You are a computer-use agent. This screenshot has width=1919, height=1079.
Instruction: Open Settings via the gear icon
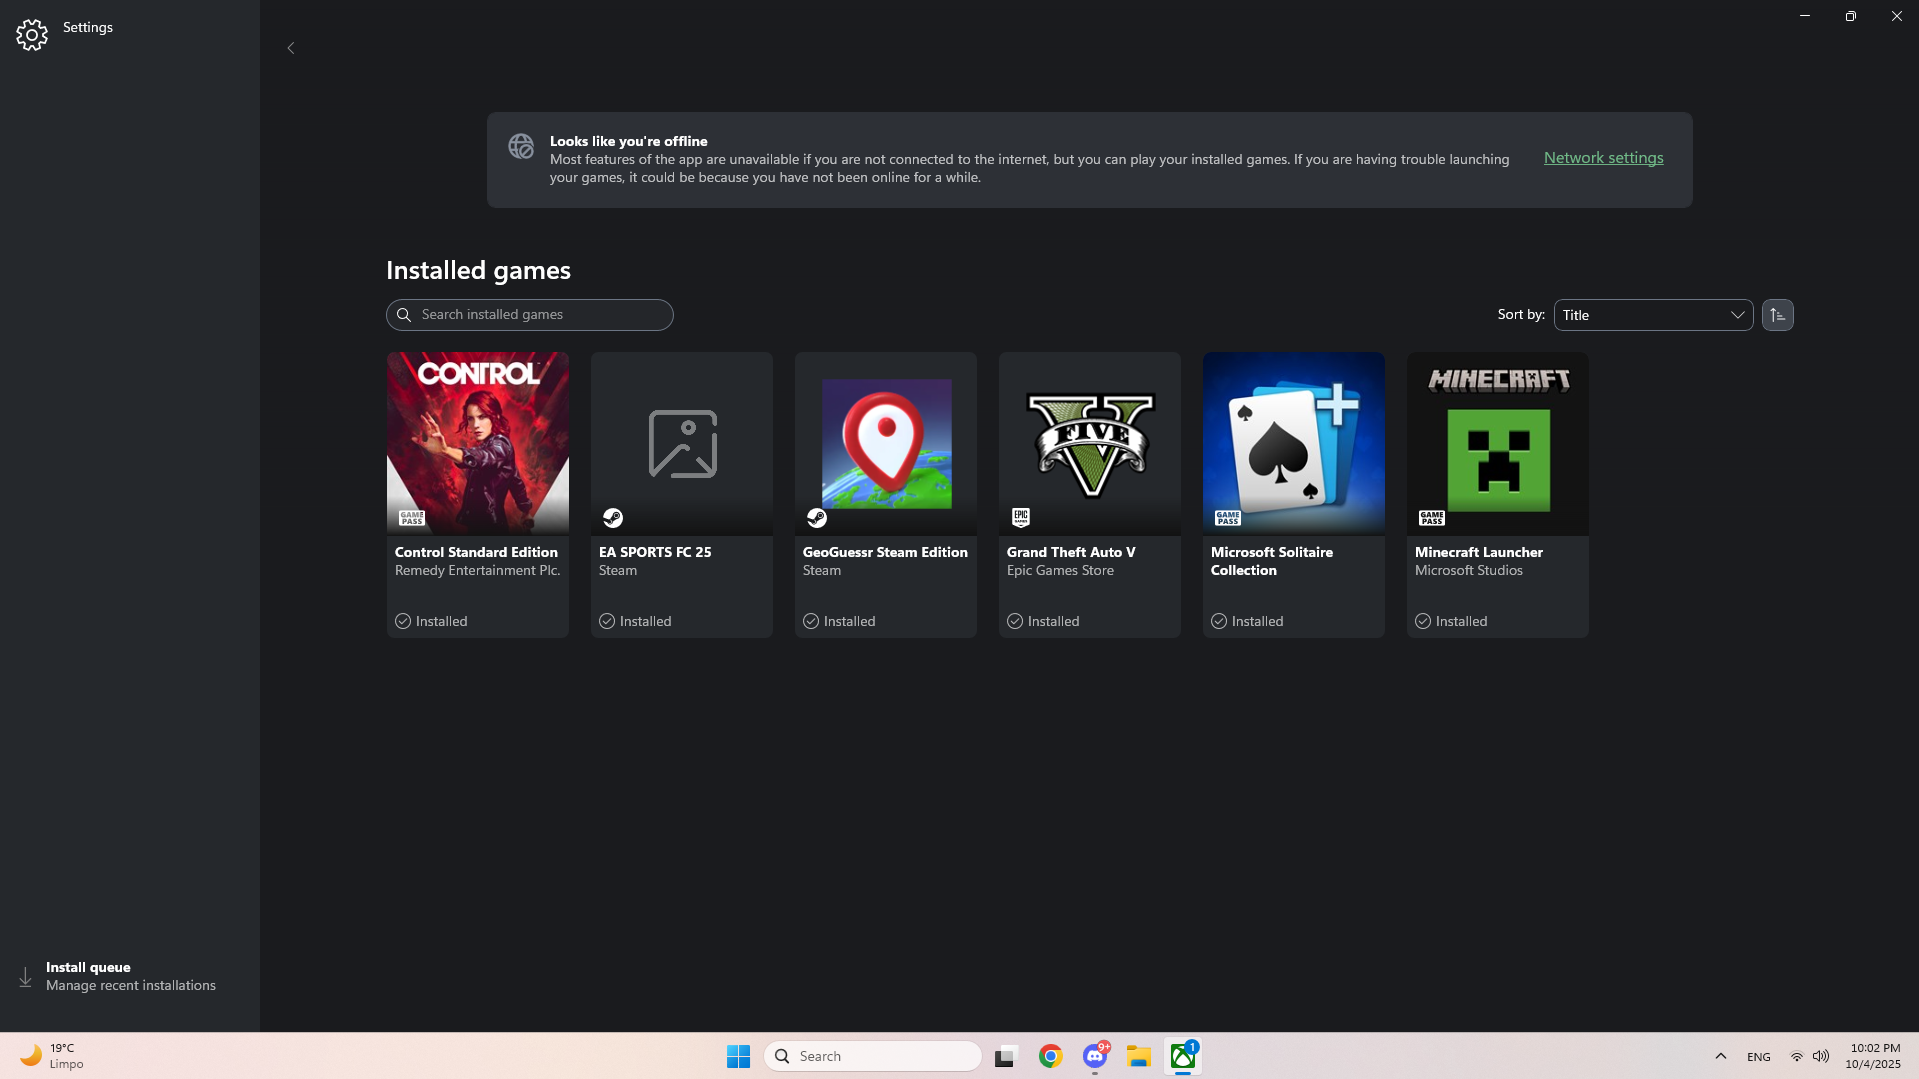pyautogui.click(x=32, y=35)
